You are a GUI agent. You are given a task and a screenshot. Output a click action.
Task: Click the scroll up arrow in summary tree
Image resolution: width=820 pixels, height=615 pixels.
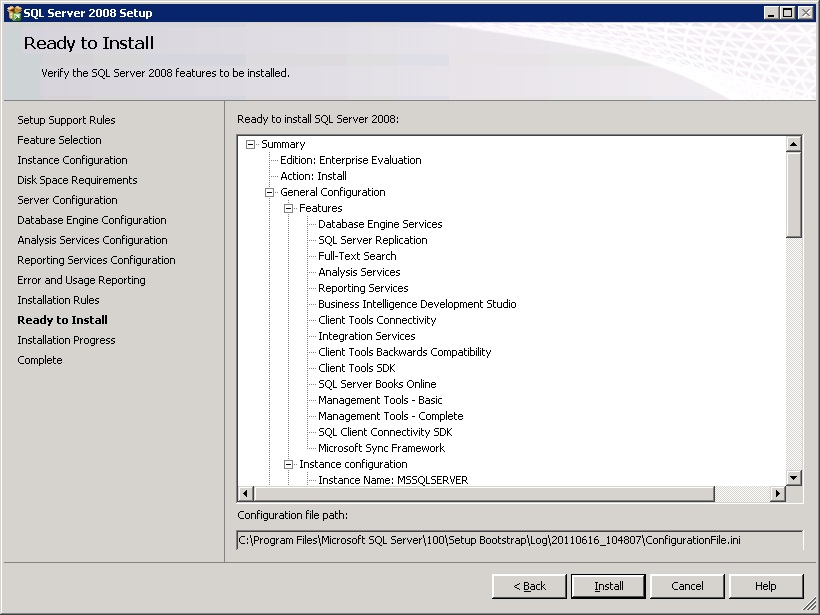[793, 144]
